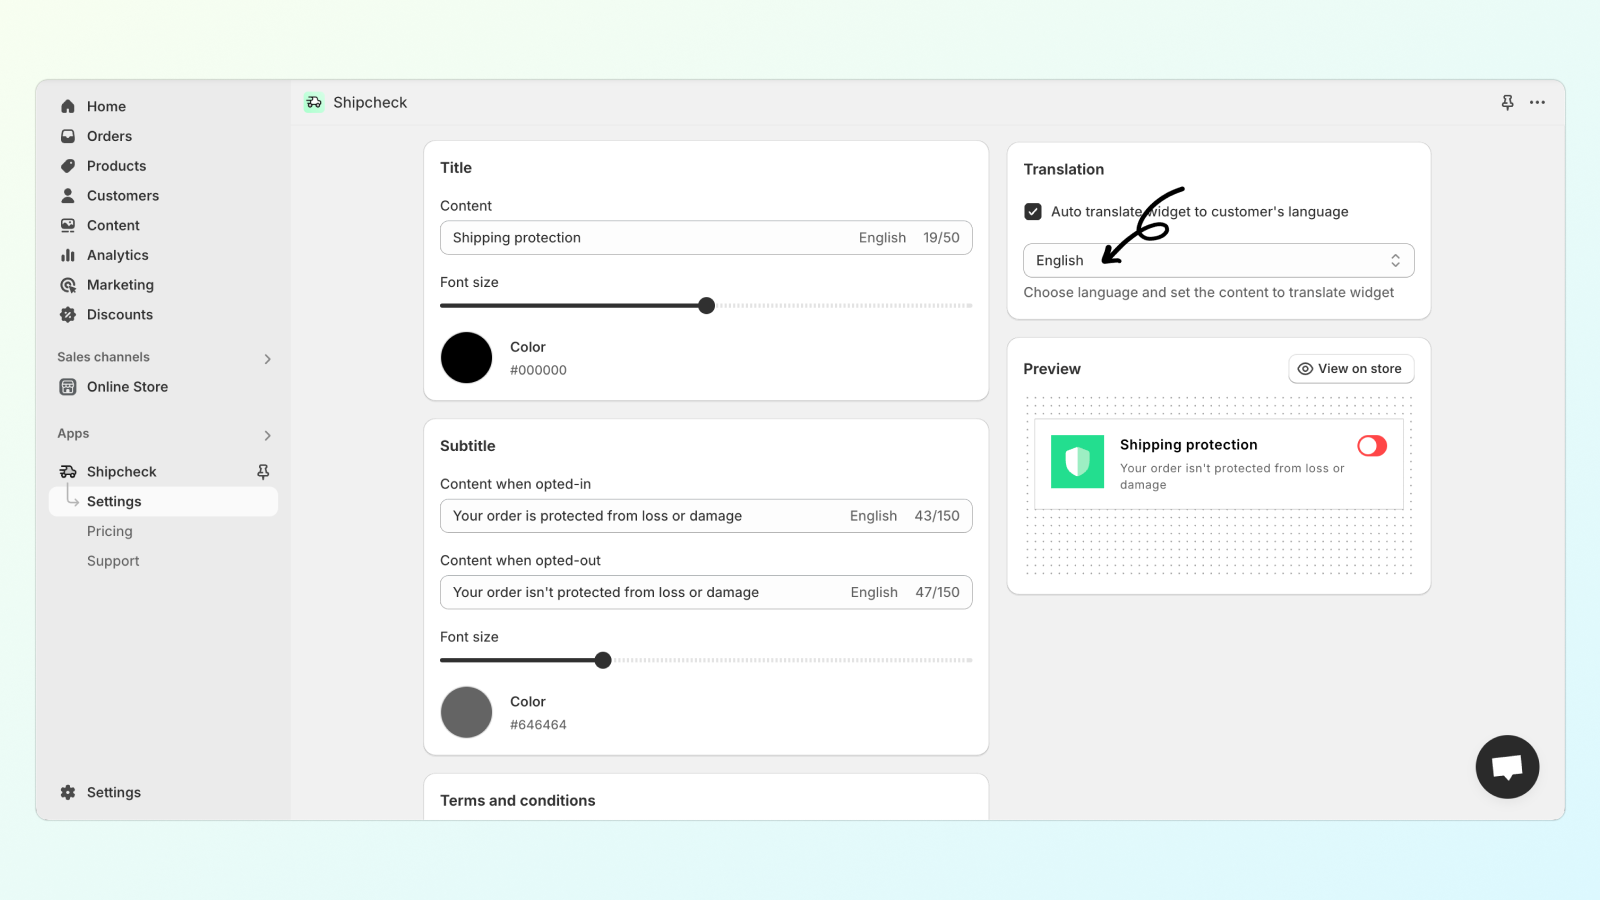Expand the Apps section chevron

(x=268, y=435)
